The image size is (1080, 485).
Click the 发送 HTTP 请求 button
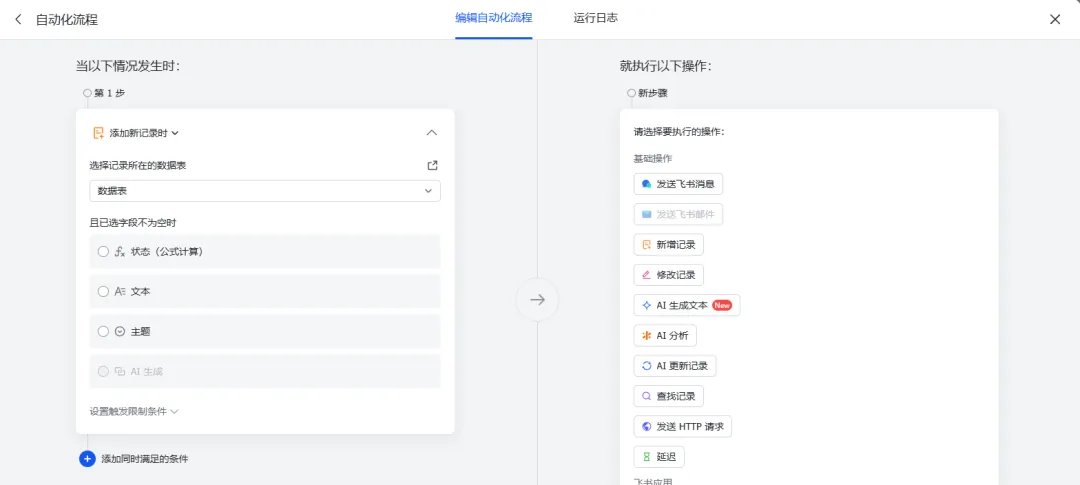[x=683, y=426]
